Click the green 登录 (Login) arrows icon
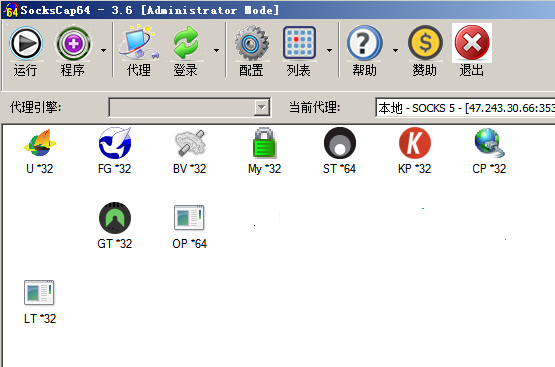 click(x=185, y=42)
